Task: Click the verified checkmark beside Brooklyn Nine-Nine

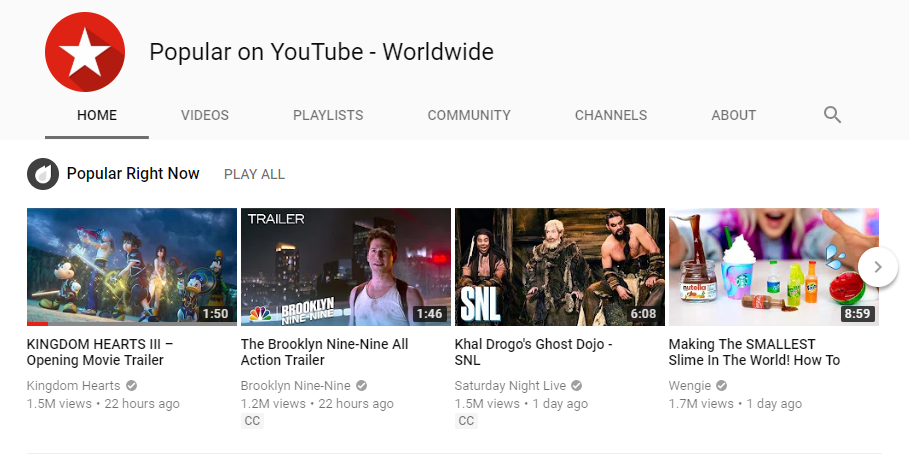Action: (361, 386)
